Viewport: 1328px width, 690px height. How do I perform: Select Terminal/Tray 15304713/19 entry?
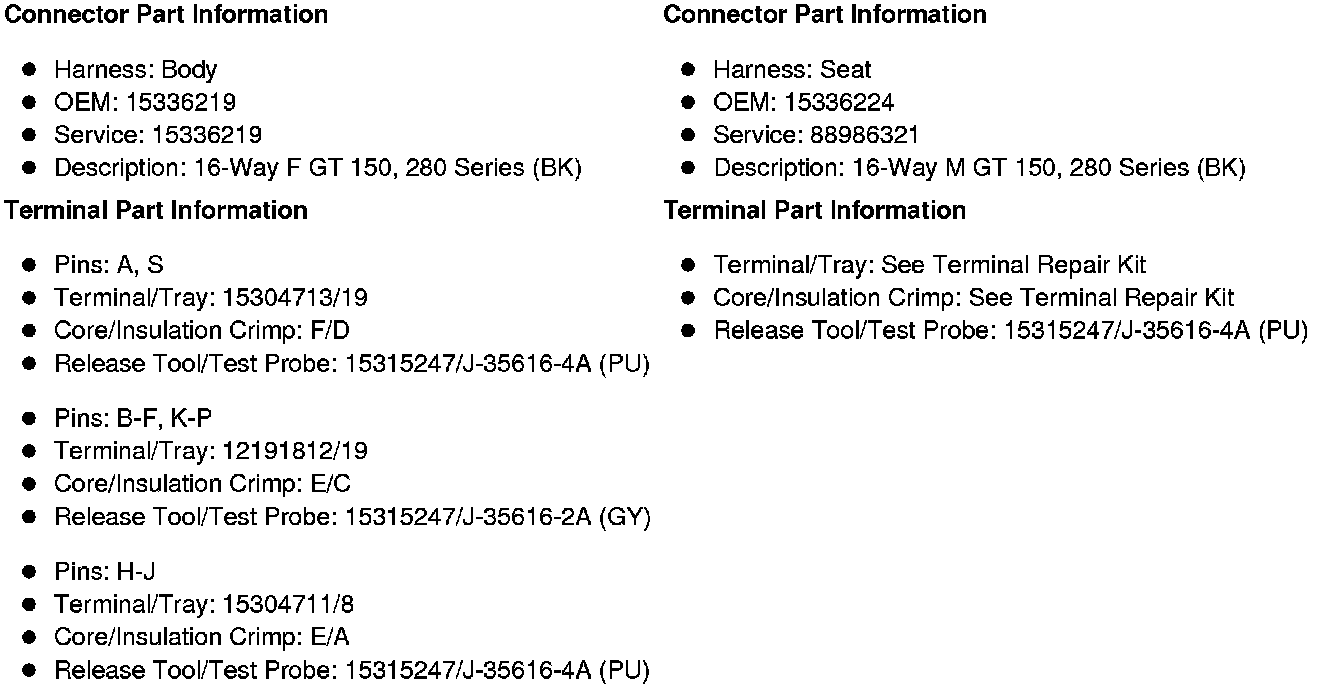[211, 298]
